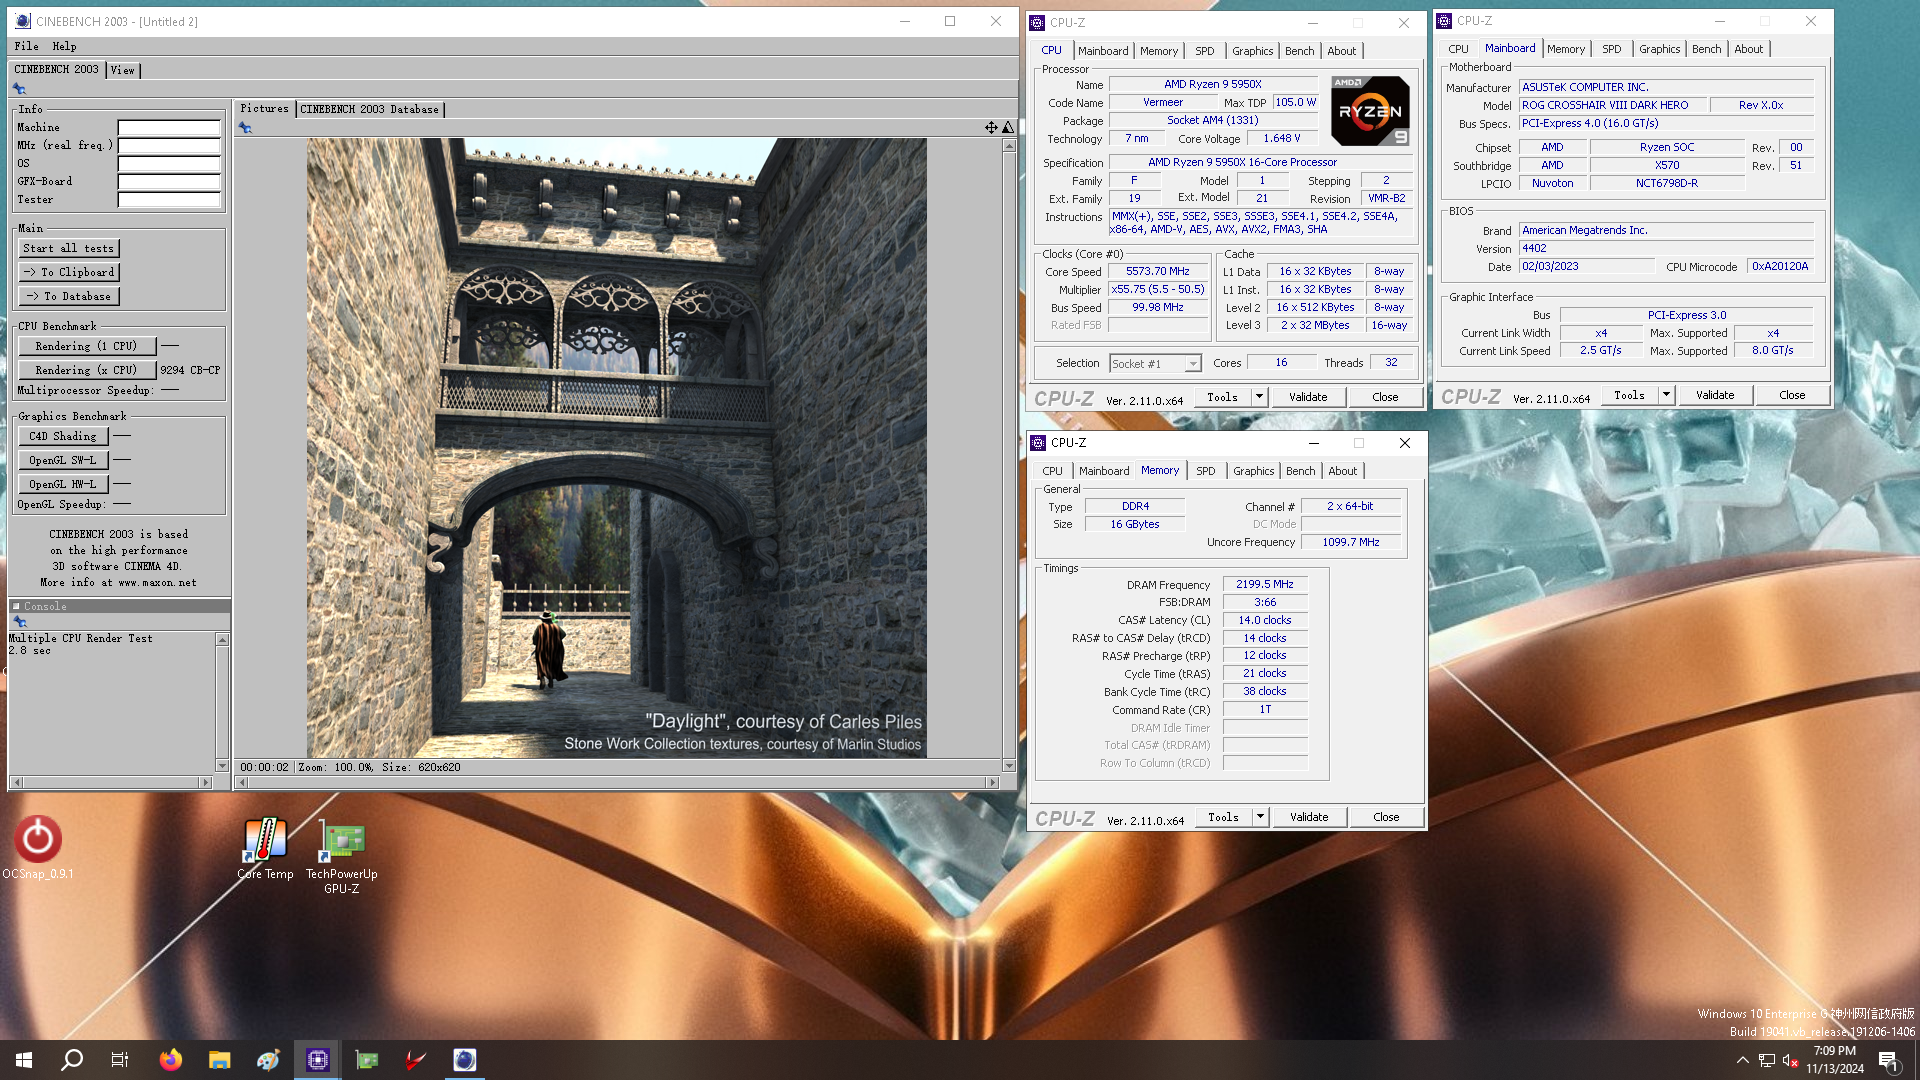Click Console panel collapse square
This screenshot has width=1920, height=1080.
pyautogui.click(x=16, y=606)
